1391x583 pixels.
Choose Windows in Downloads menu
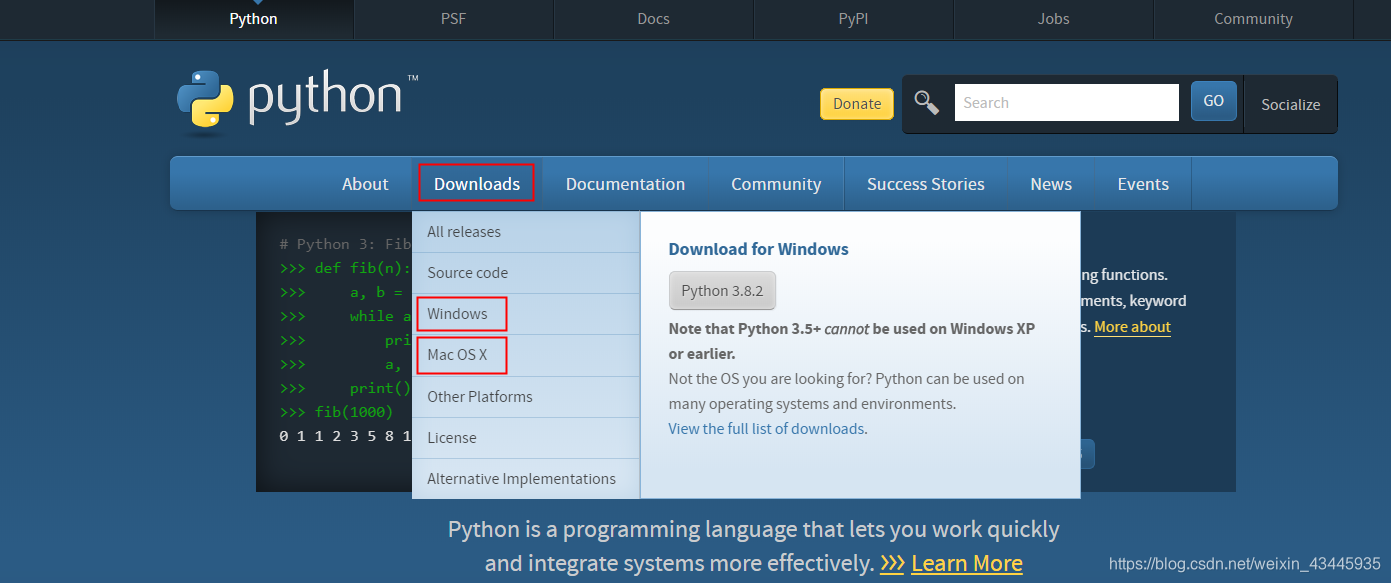pos(526,314)
